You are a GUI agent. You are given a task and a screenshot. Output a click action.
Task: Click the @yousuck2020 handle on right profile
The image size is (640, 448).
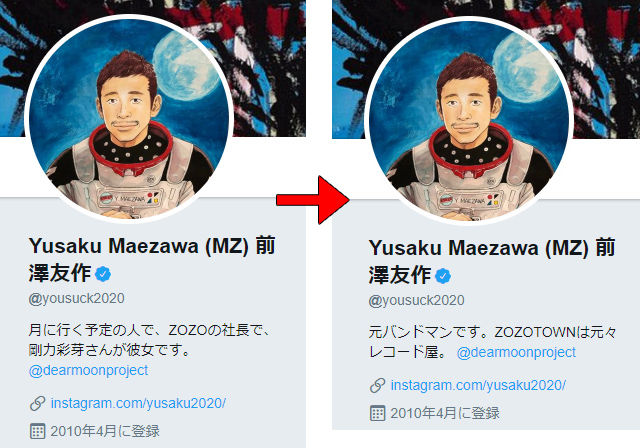[416, 301]
